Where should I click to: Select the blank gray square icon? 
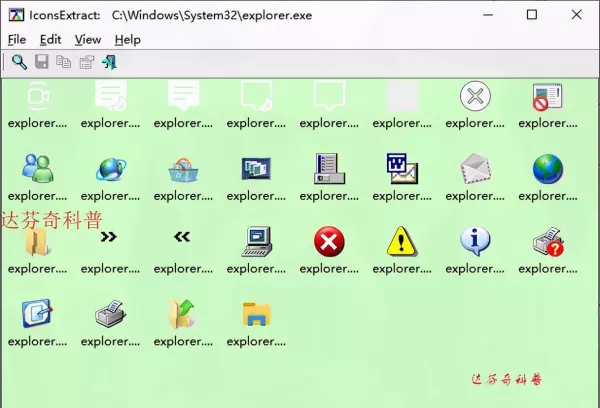tap(402, 96)
